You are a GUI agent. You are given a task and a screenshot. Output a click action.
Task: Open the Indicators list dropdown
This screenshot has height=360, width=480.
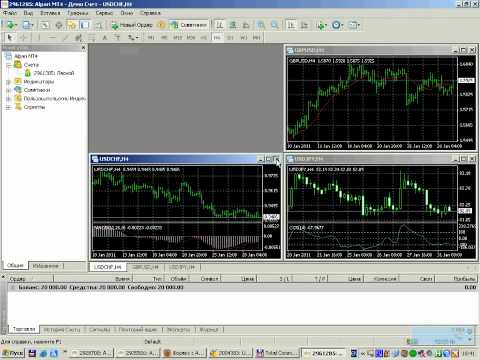322,25
